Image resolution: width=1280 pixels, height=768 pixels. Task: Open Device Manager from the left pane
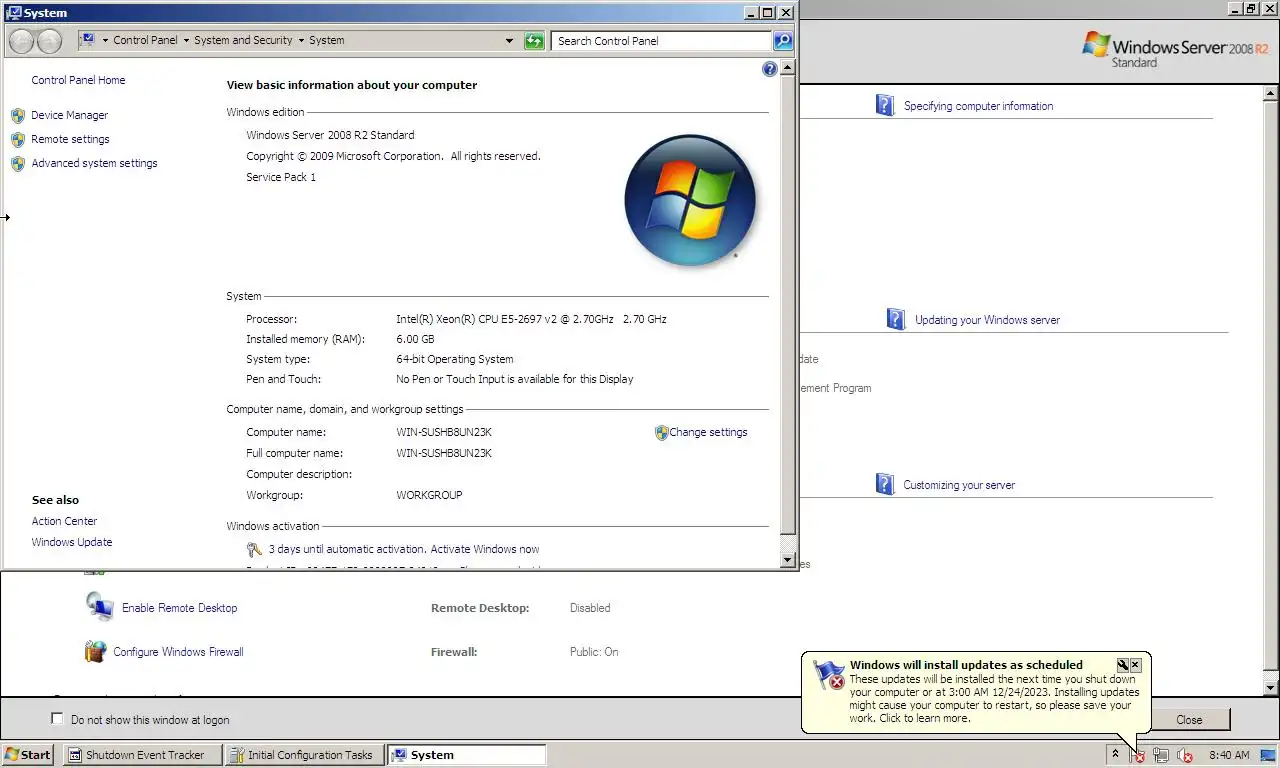click(x=69, y=115)
